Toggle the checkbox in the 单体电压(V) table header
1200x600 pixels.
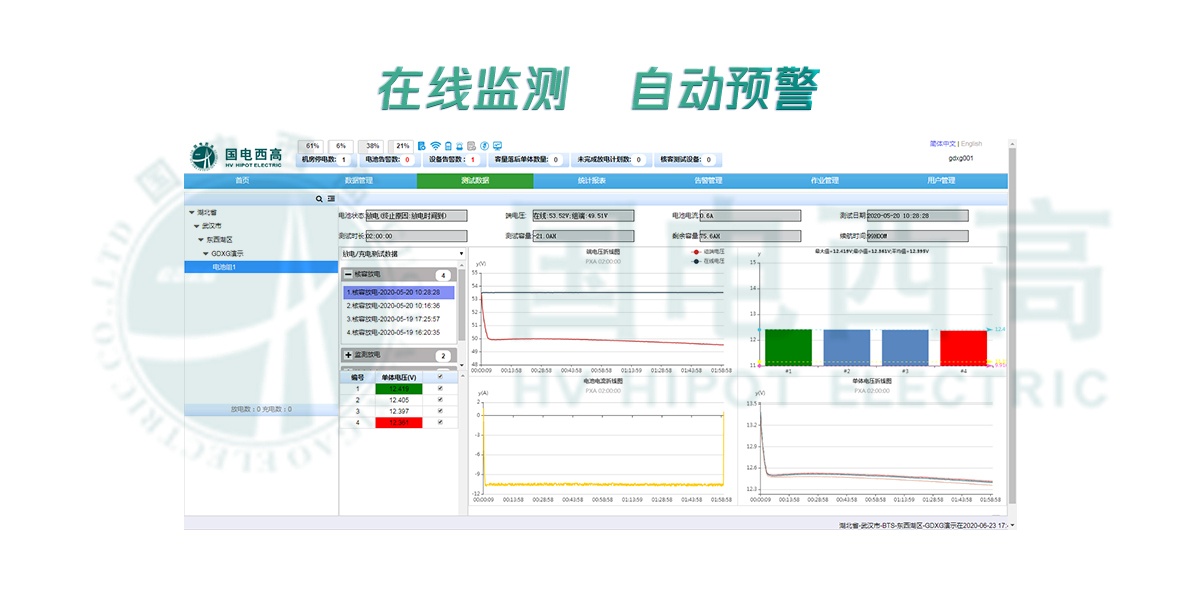click(440, 376)
